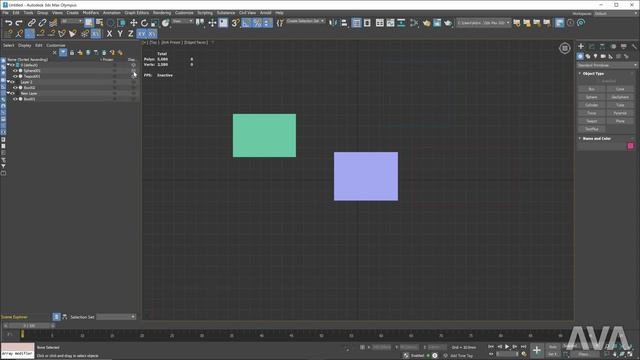Open the Display menu in Scene Explorer
The height and width of the screenshot is (360, 640).
[24, 46]
